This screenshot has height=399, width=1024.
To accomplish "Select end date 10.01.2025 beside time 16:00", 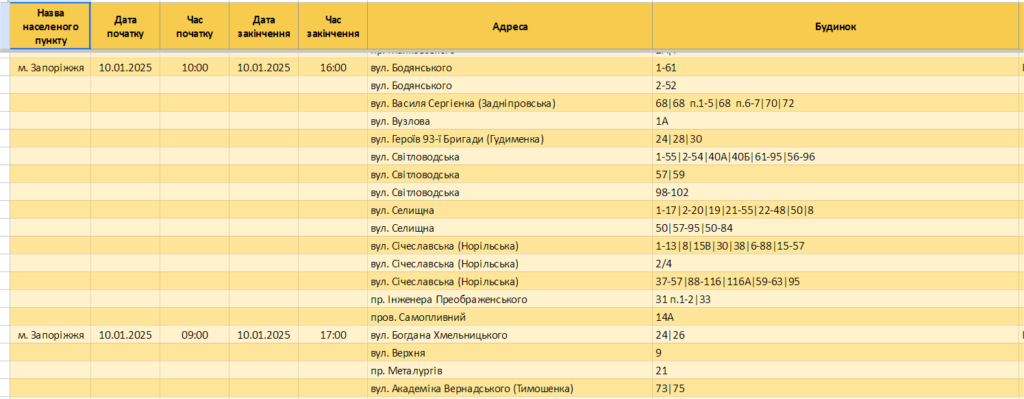I will 264,68.
